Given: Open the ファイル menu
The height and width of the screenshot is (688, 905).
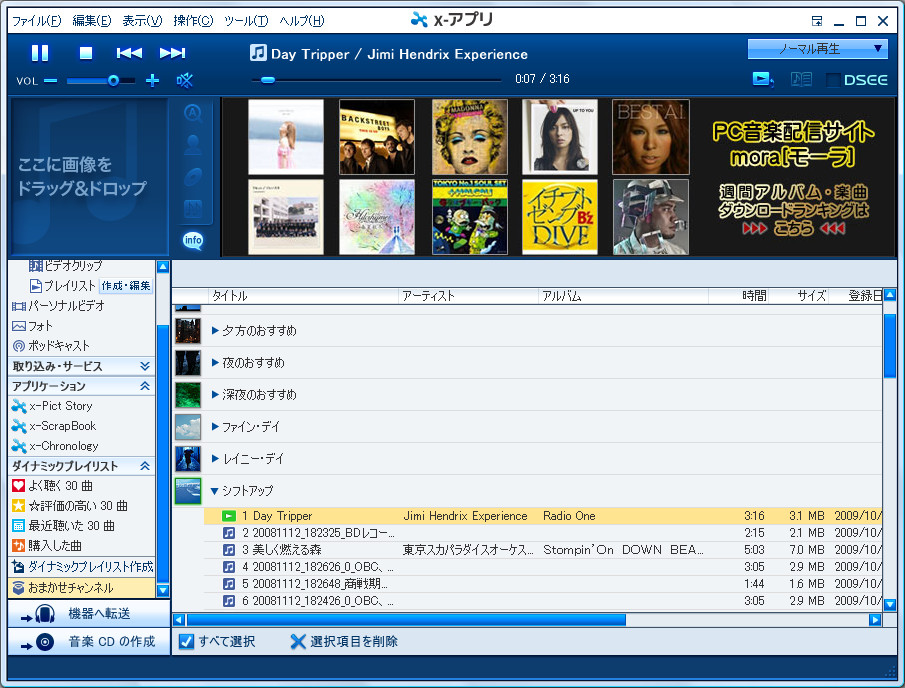Looking at the screenshot, I should coord(36,21).
